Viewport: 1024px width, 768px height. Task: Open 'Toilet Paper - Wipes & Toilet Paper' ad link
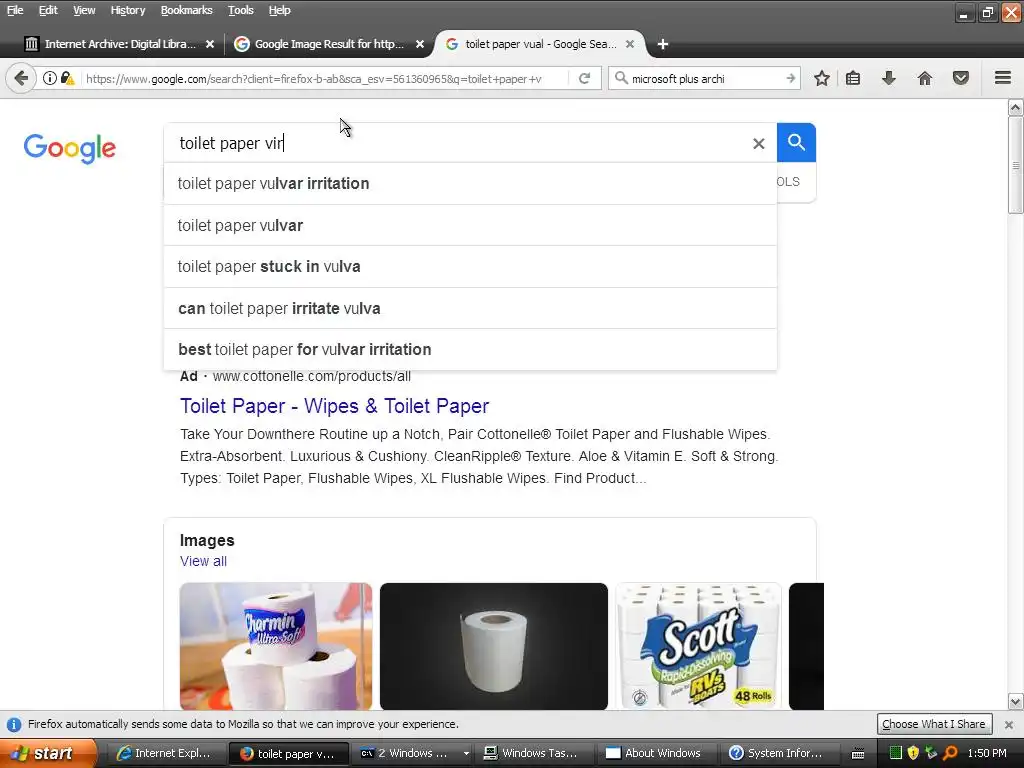point(334,406)
